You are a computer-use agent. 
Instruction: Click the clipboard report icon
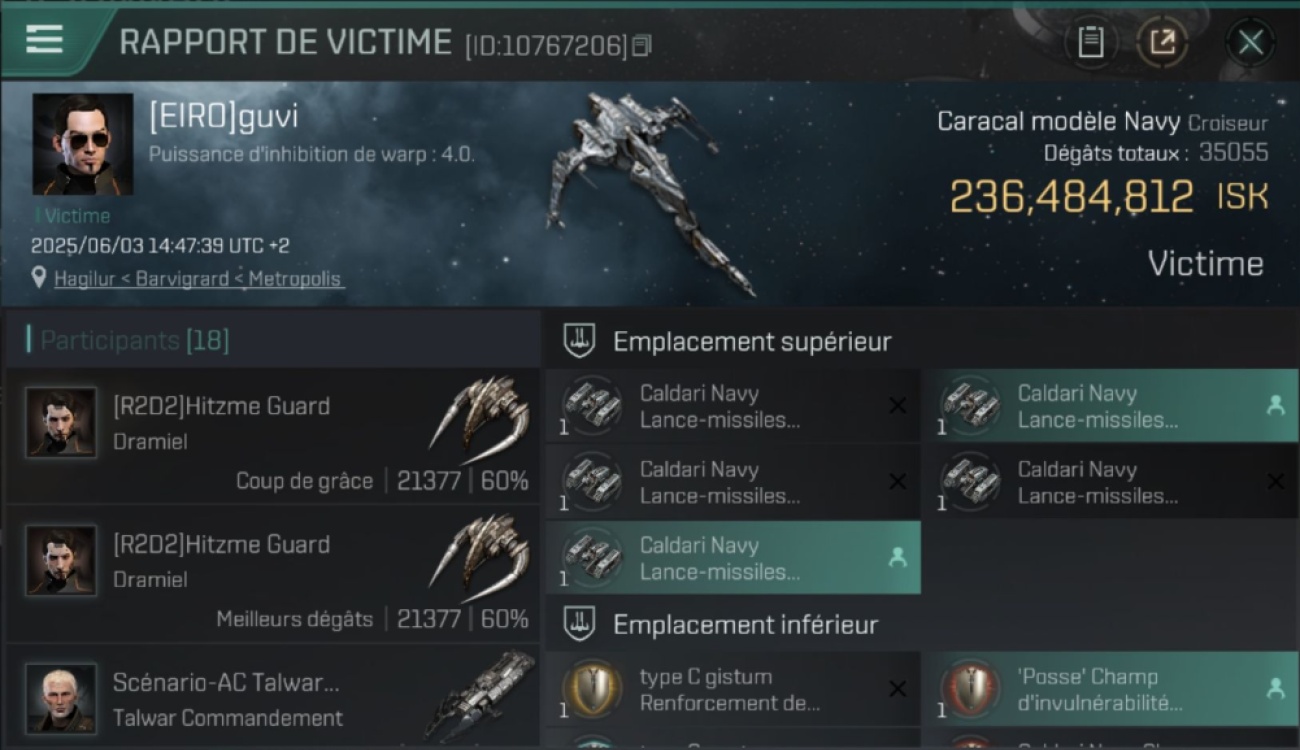1091,42
